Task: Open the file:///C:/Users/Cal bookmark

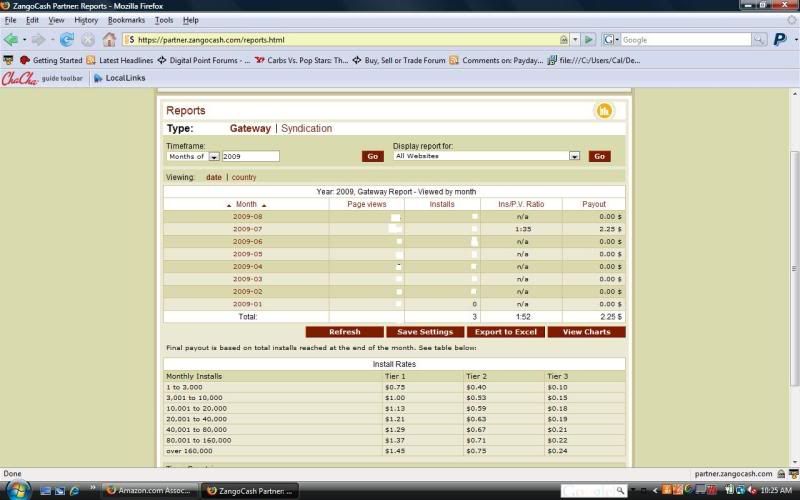Action: tap(593, 60)
